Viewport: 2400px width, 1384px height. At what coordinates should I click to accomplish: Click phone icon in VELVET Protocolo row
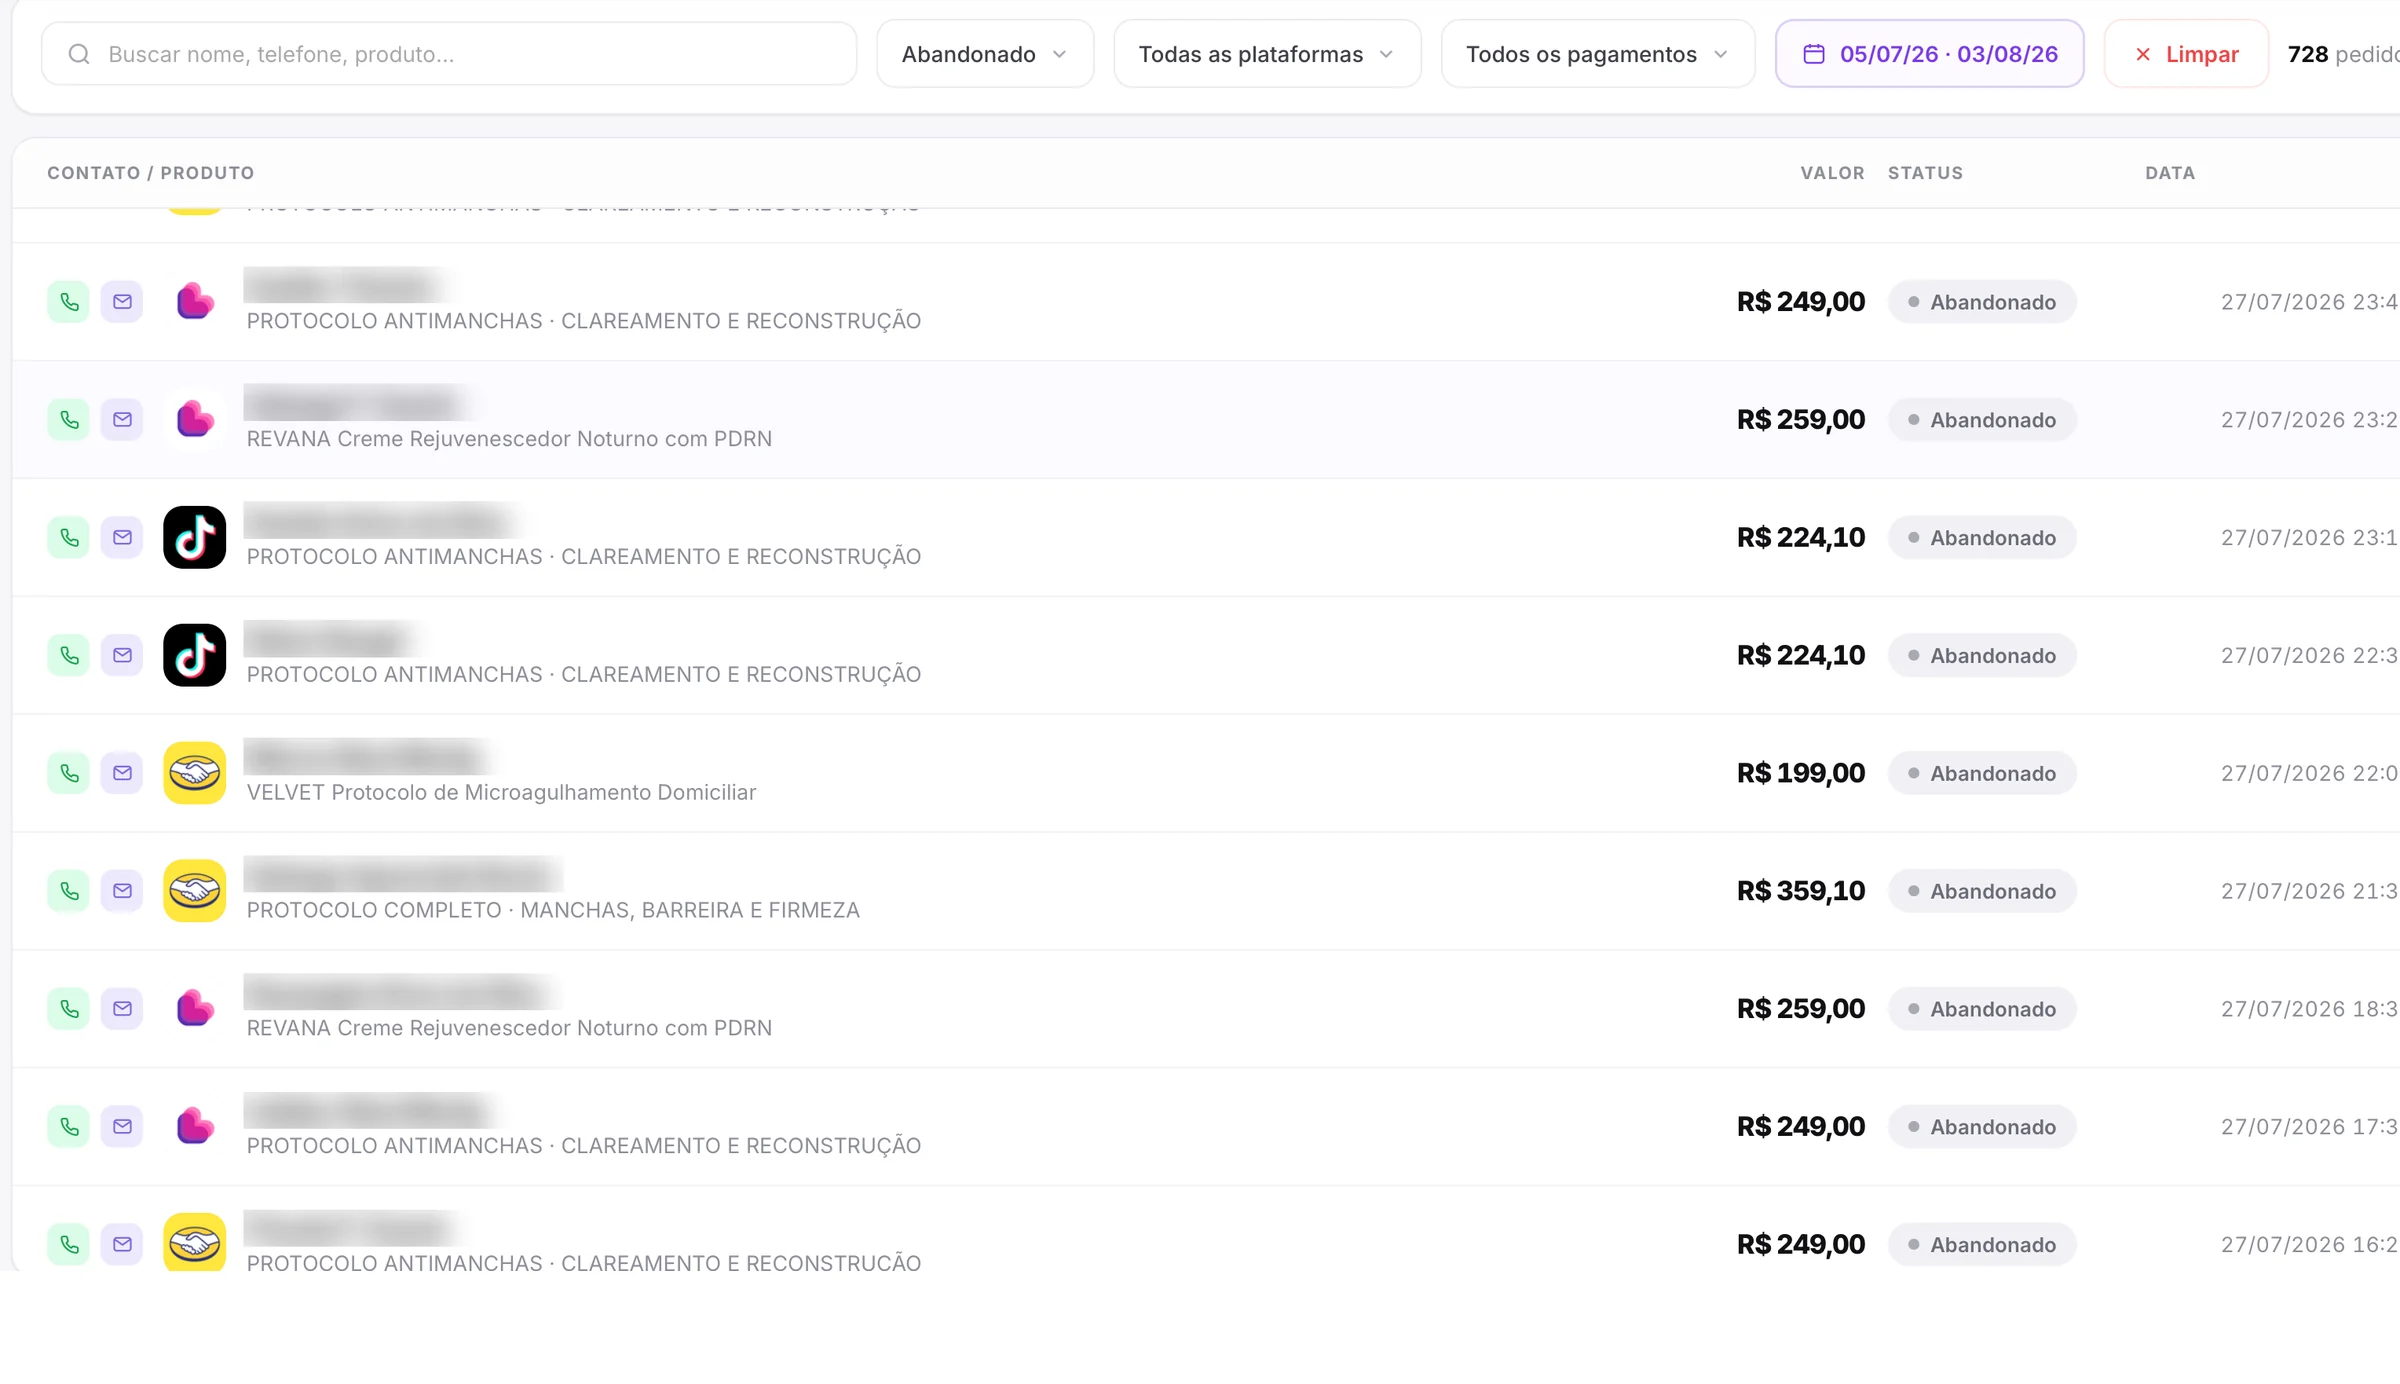pyautogui.click(x=69, y=773)
